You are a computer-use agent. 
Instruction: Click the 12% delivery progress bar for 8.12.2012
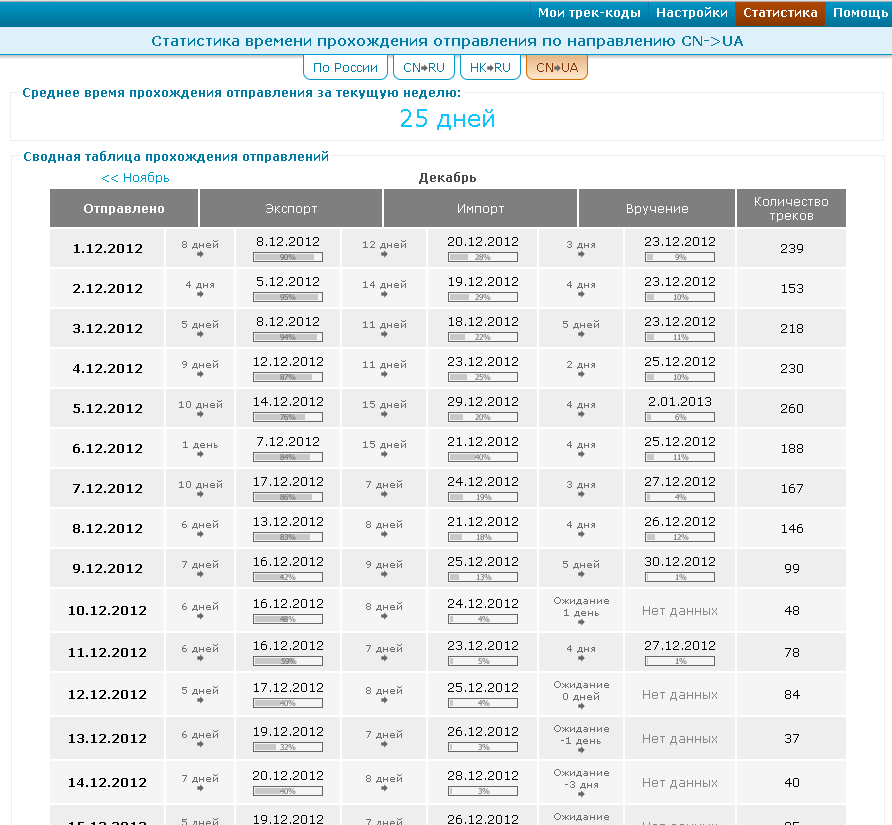pos(680,537)
